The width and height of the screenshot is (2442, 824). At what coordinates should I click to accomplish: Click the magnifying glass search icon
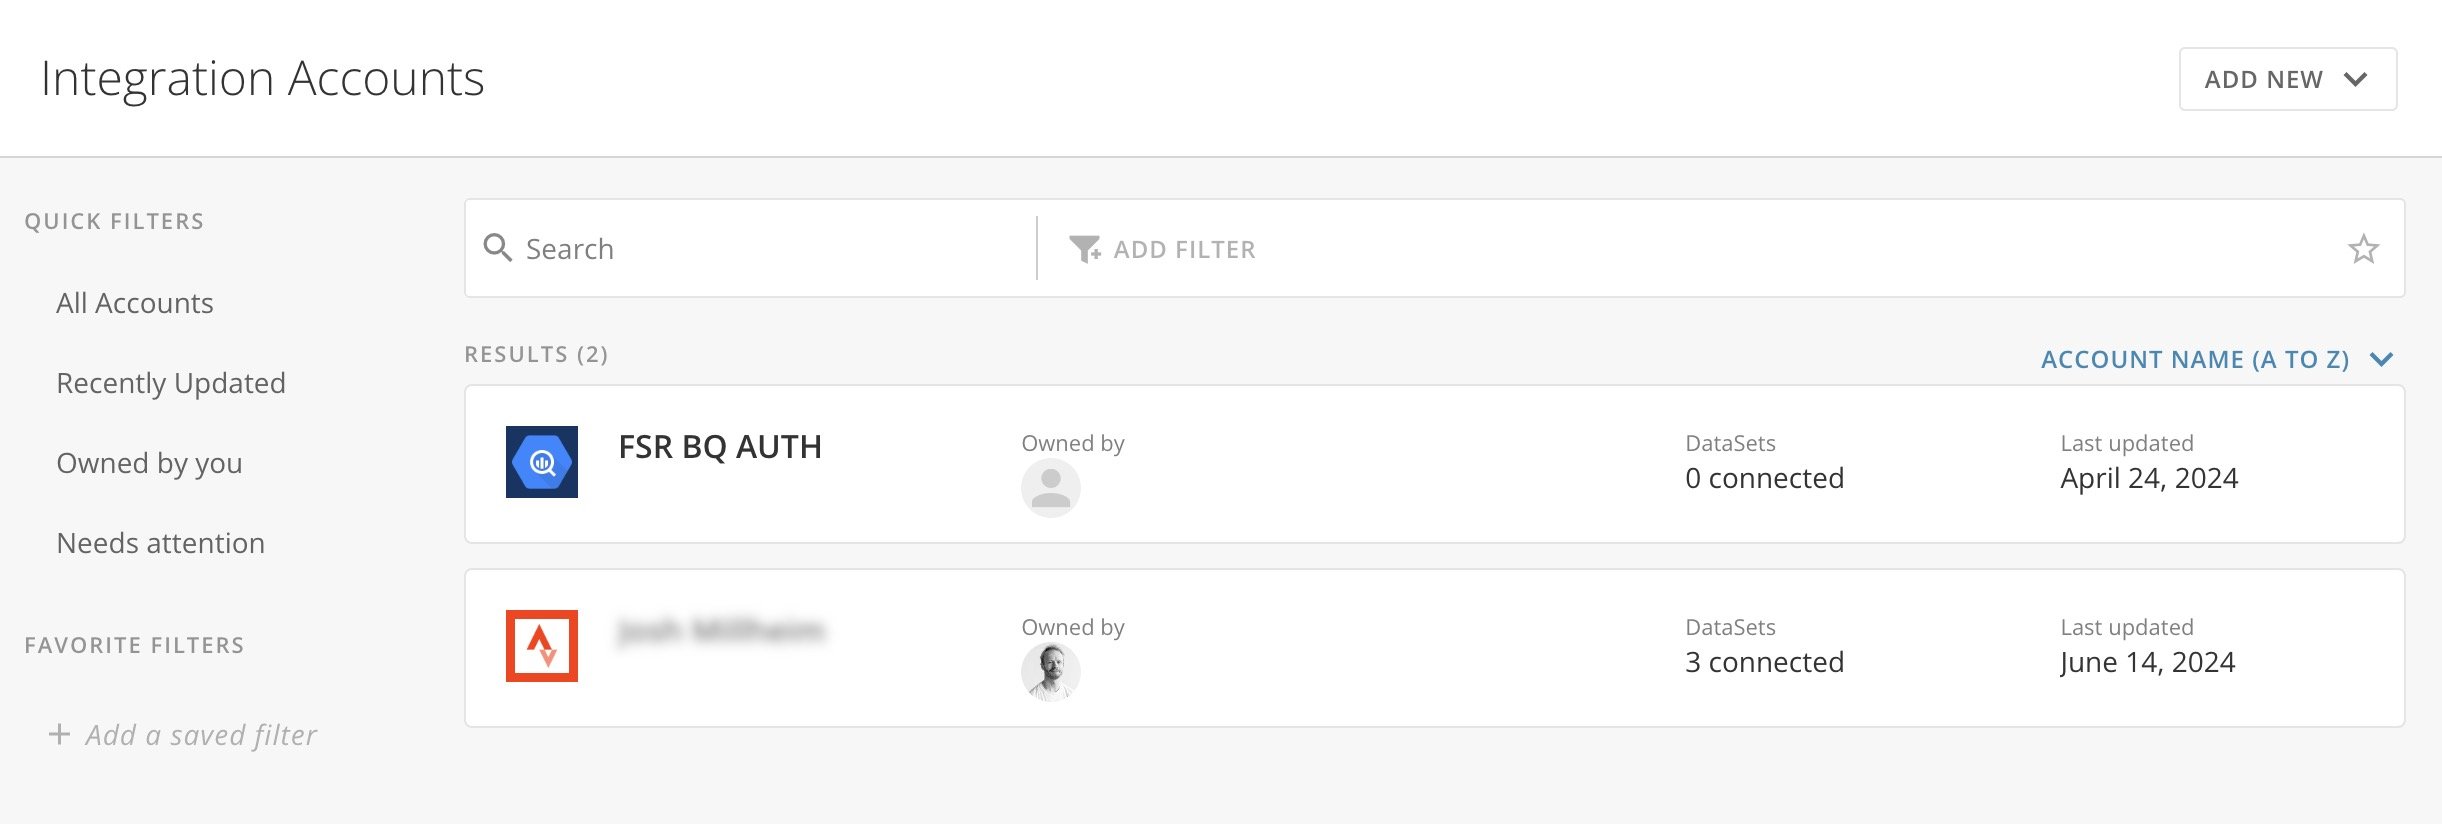tap(497, 248)
